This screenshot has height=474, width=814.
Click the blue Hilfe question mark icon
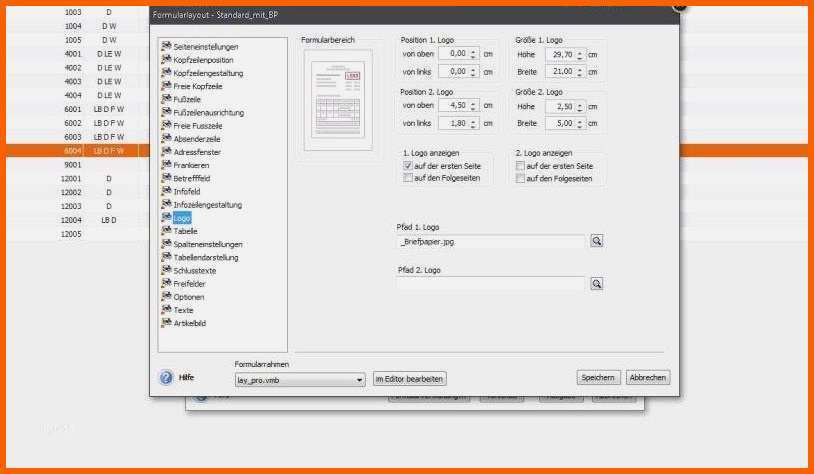(166, 377)
